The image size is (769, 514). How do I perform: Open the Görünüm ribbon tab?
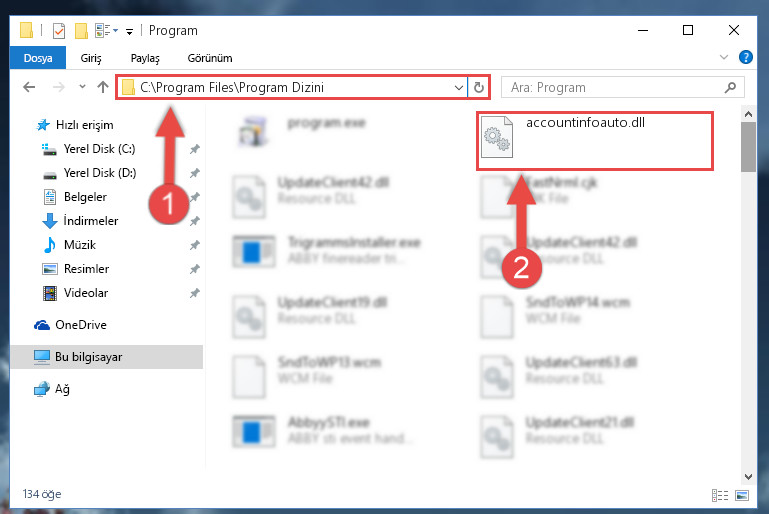point(210,58)
